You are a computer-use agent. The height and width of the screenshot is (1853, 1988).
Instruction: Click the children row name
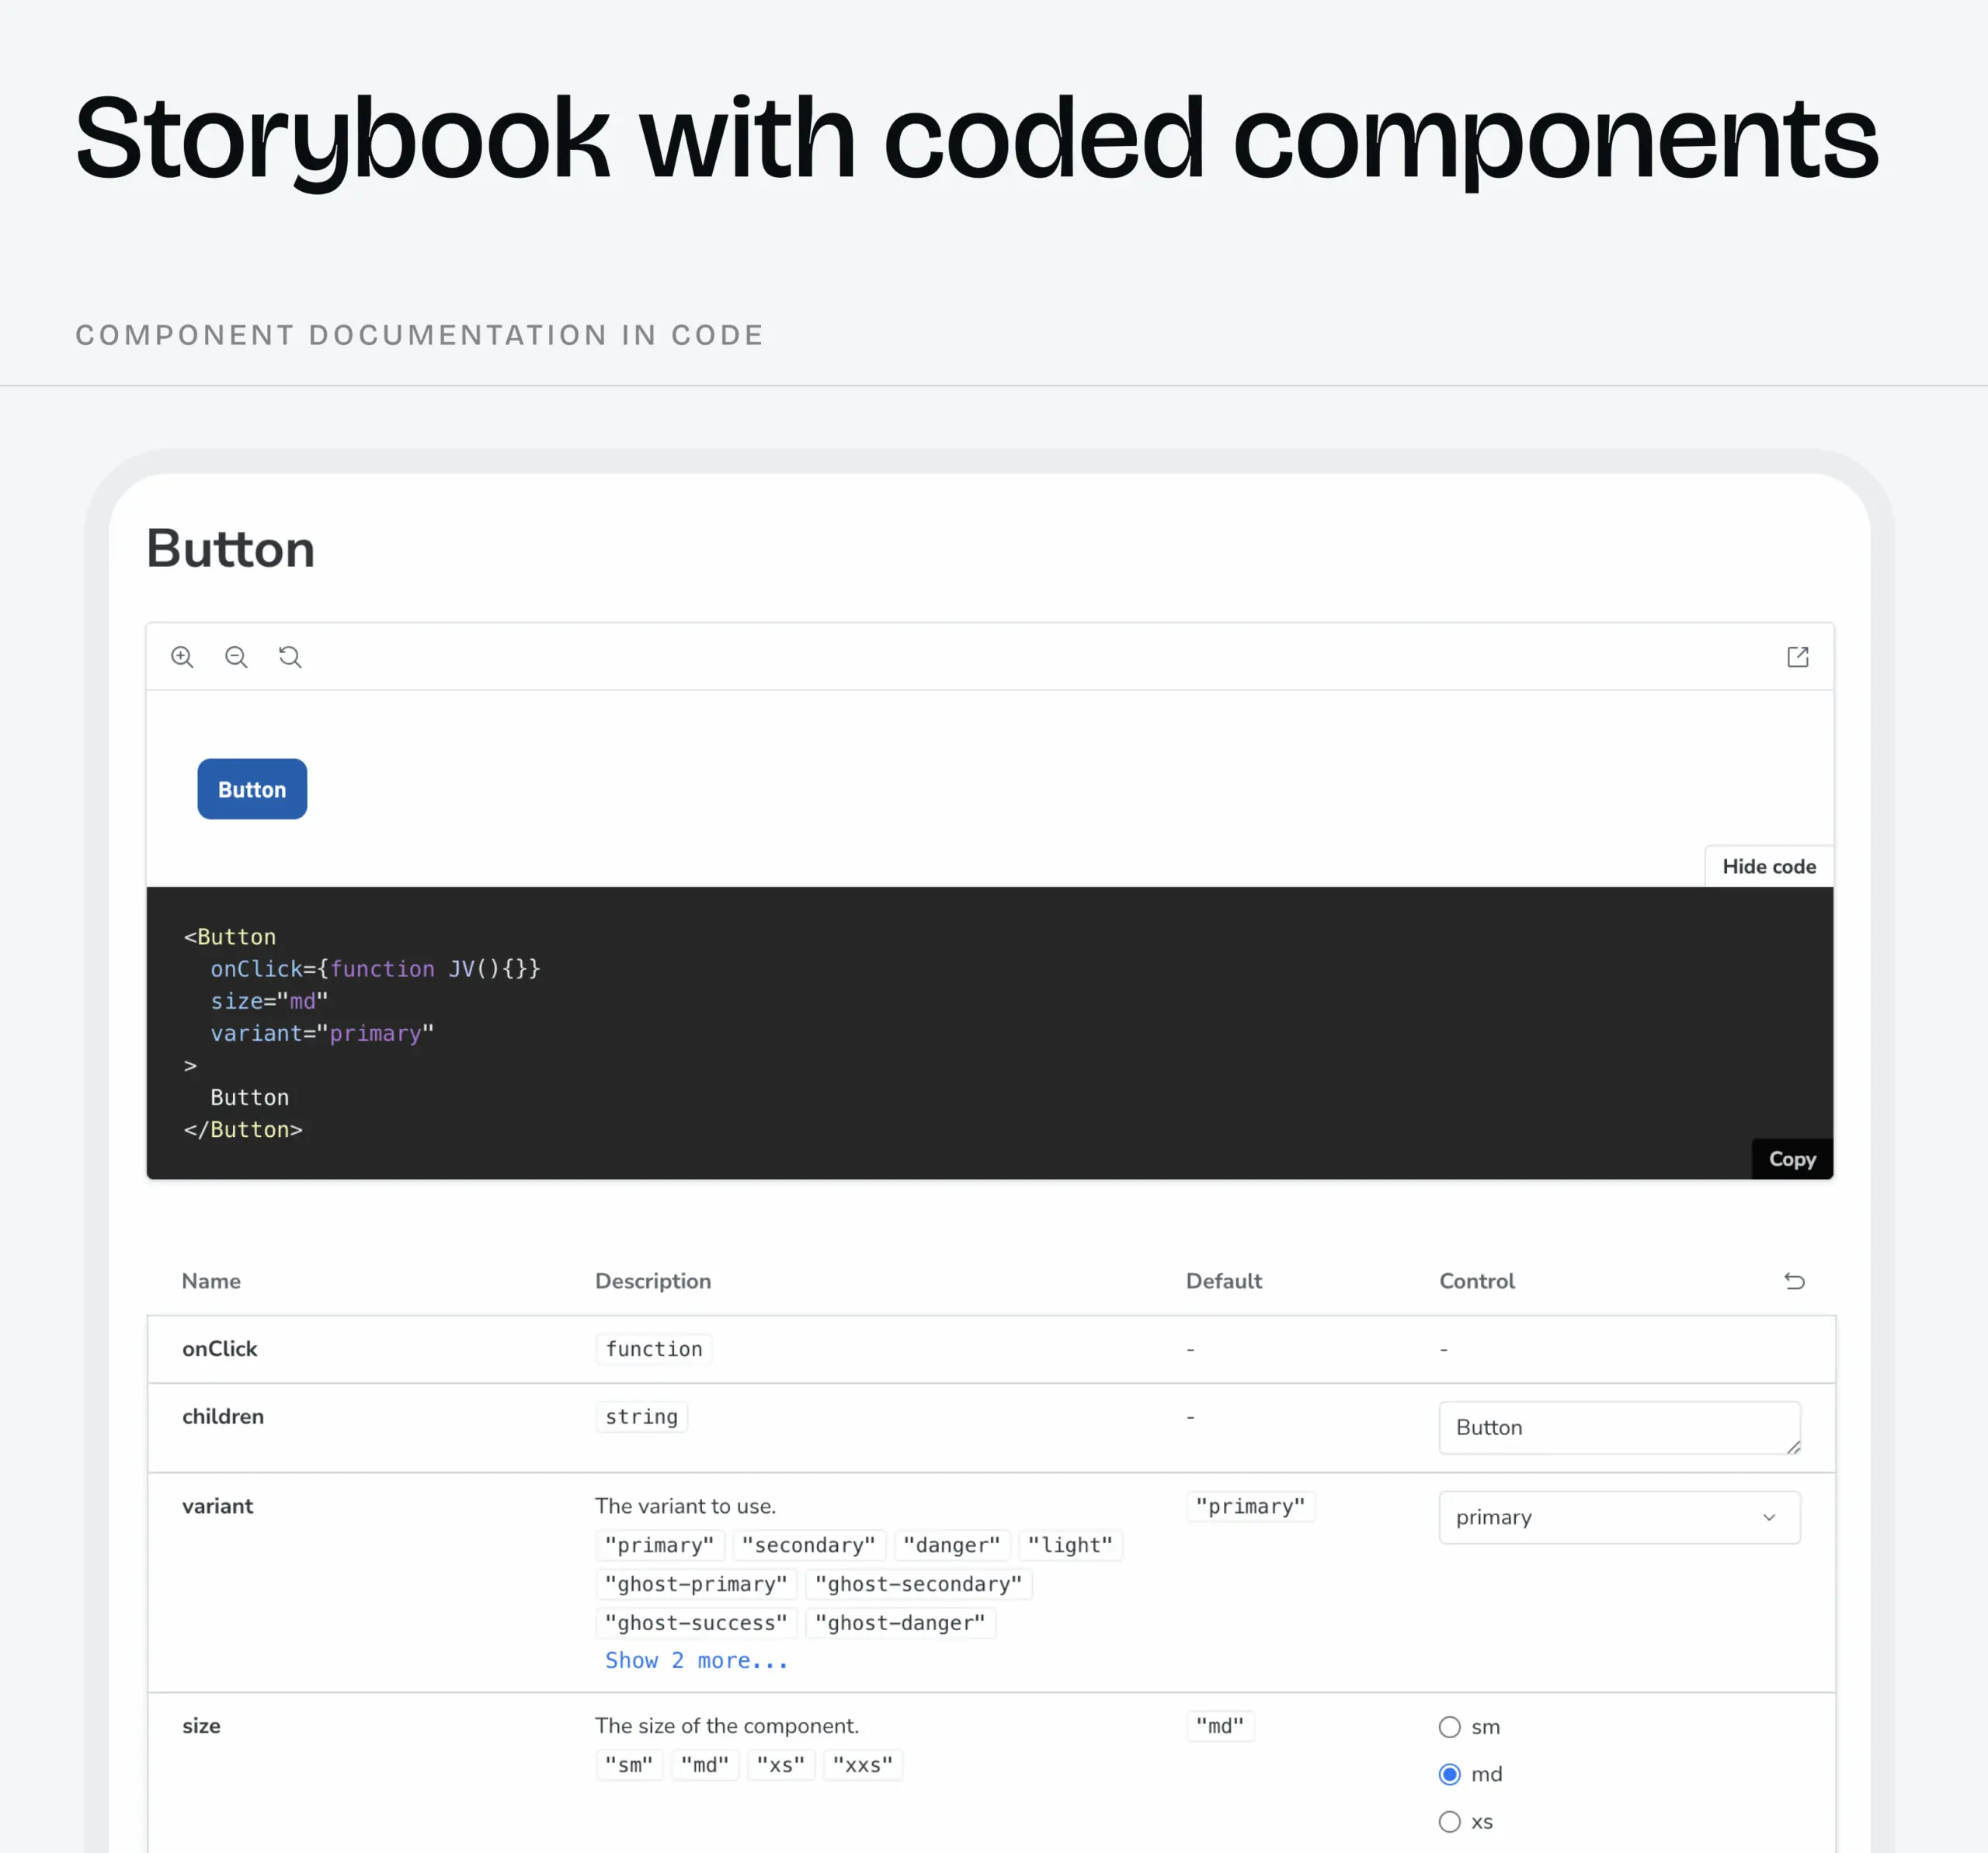(x=223, y=1416)
